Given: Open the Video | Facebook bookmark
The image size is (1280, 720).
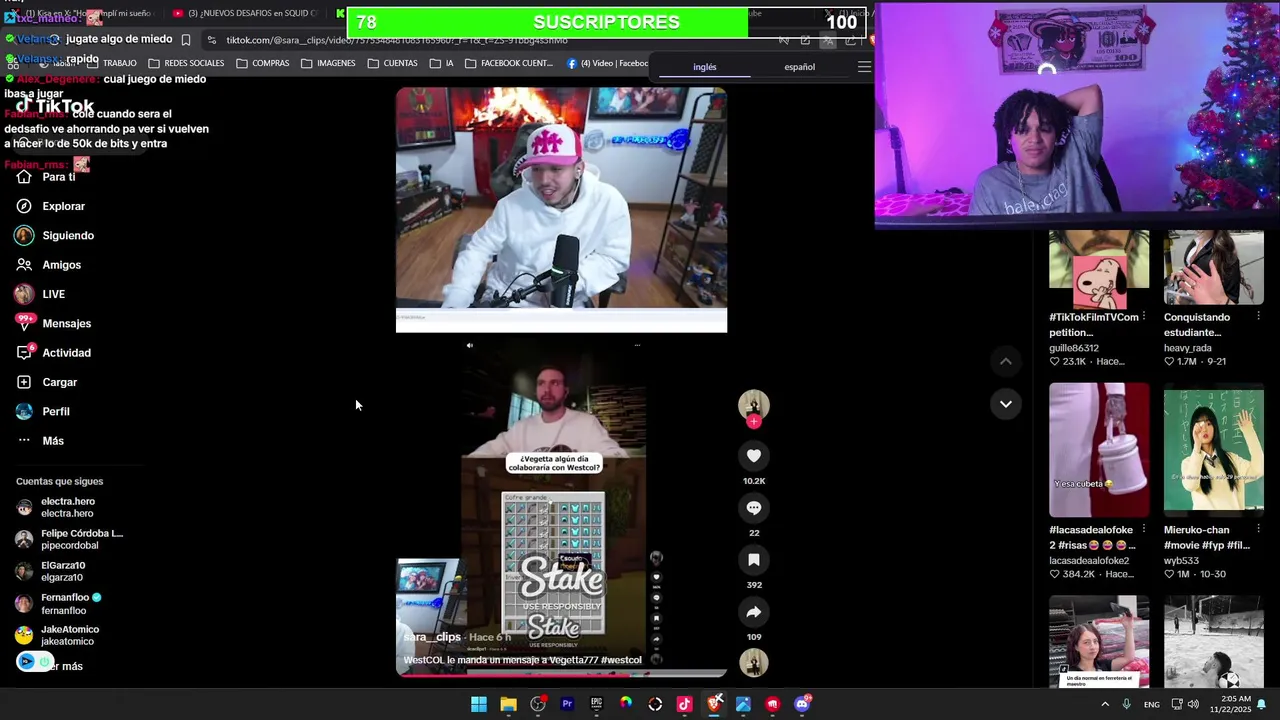Looking at the screenshot, I should (608, 63).
